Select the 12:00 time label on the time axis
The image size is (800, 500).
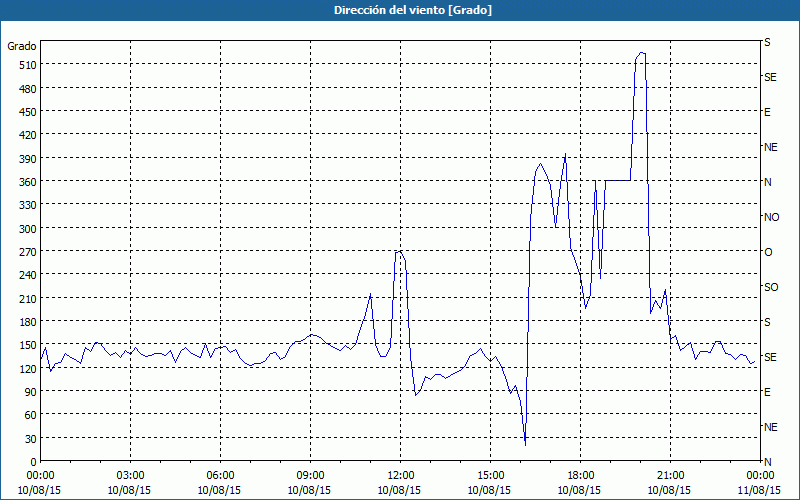click(401, 476)
